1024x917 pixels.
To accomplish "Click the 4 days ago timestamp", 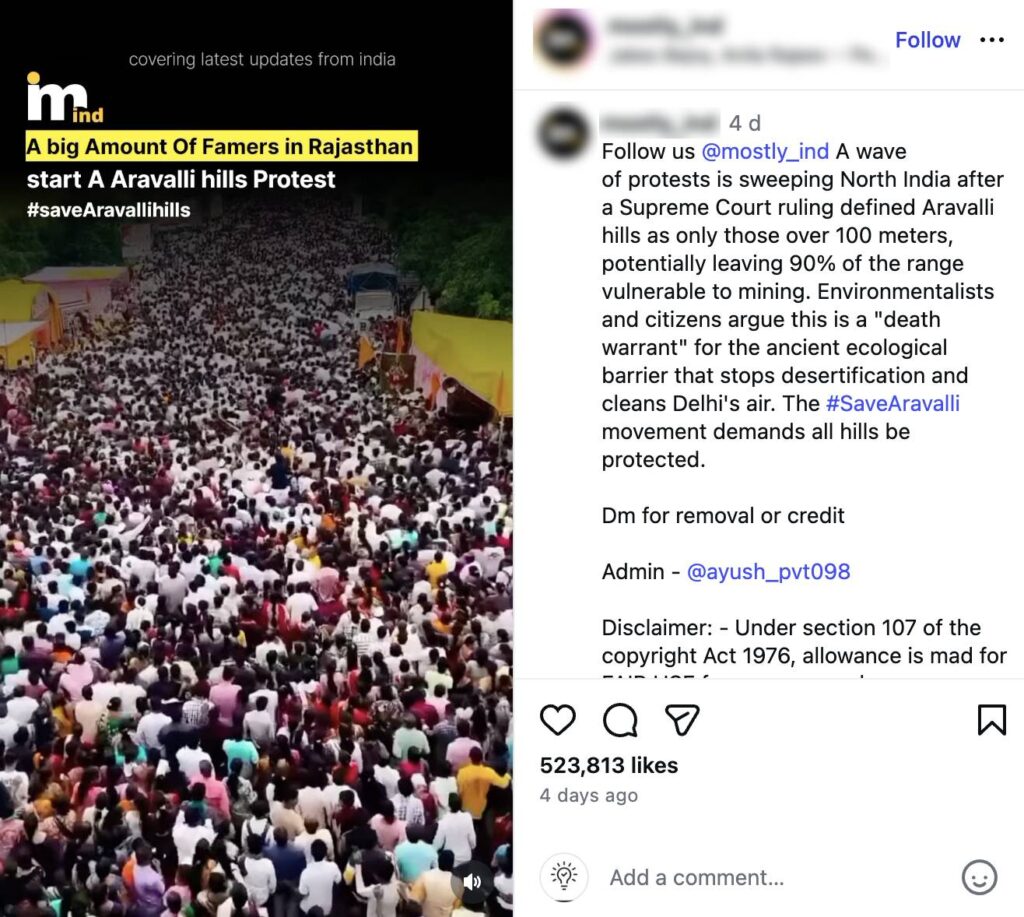I will (588, 796).
